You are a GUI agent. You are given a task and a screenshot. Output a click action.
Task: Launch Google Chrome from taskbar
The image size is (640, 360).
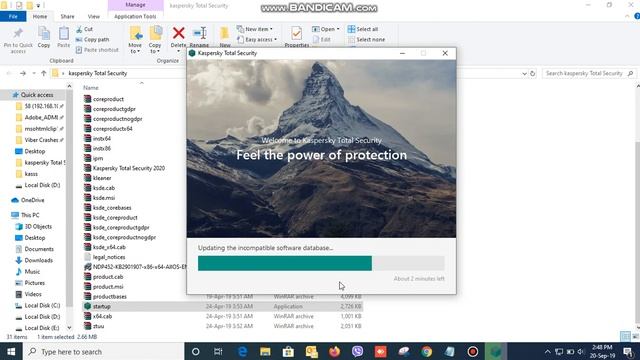pyautogui.click(x=427, y=351)
